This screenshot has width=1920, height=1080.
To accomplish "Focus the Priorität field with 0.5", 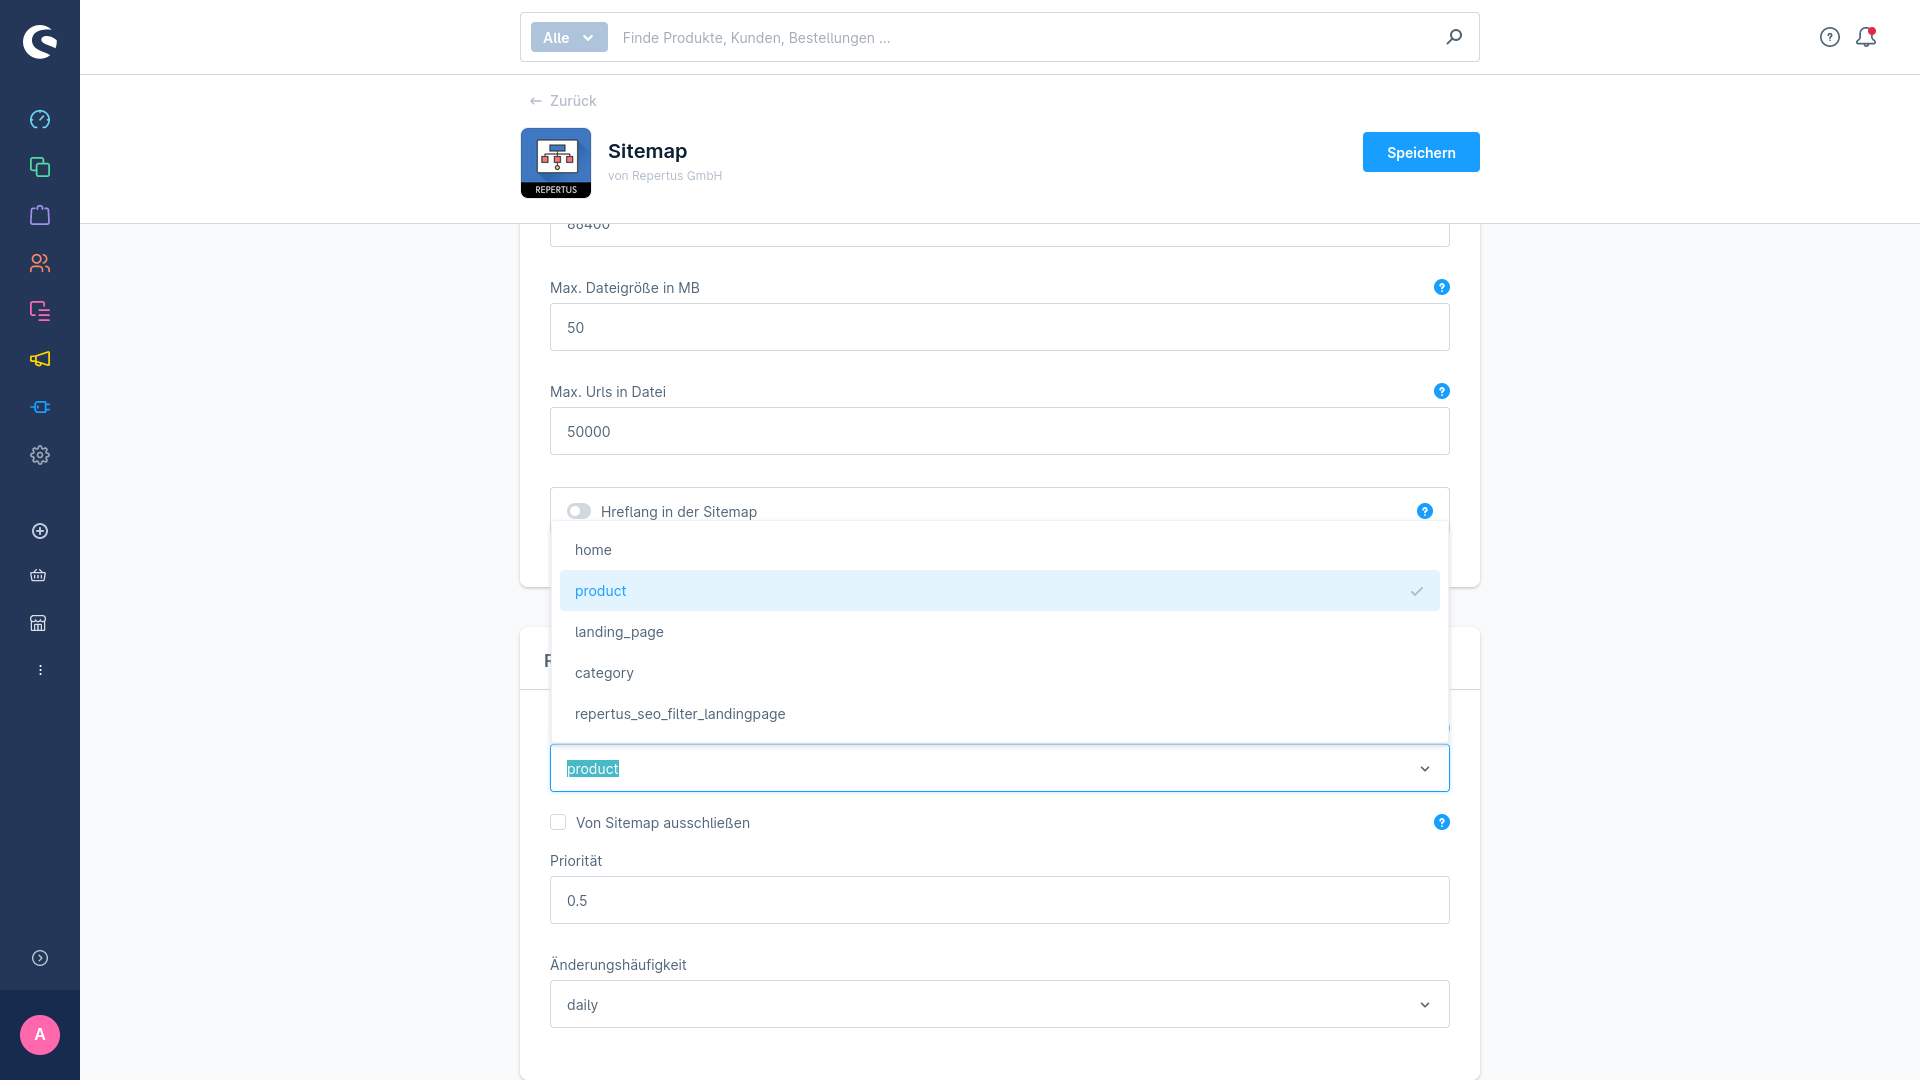I will (1000, 900).
